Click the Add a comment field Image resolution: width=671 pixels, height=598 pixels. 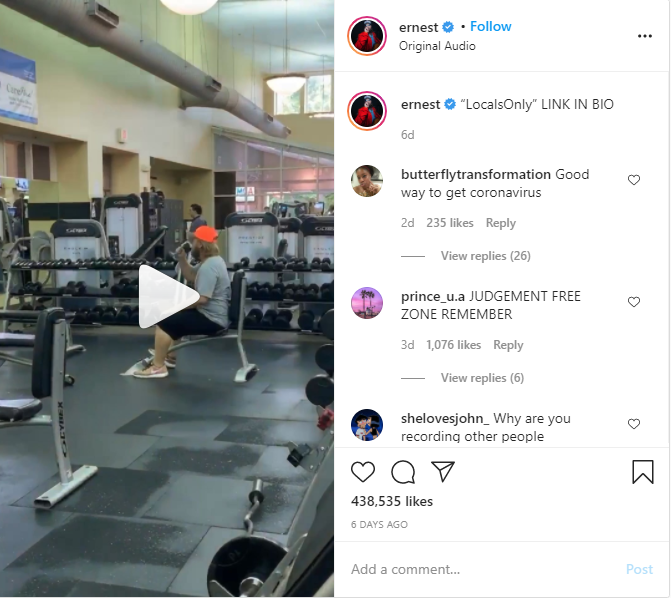[484, 569]
